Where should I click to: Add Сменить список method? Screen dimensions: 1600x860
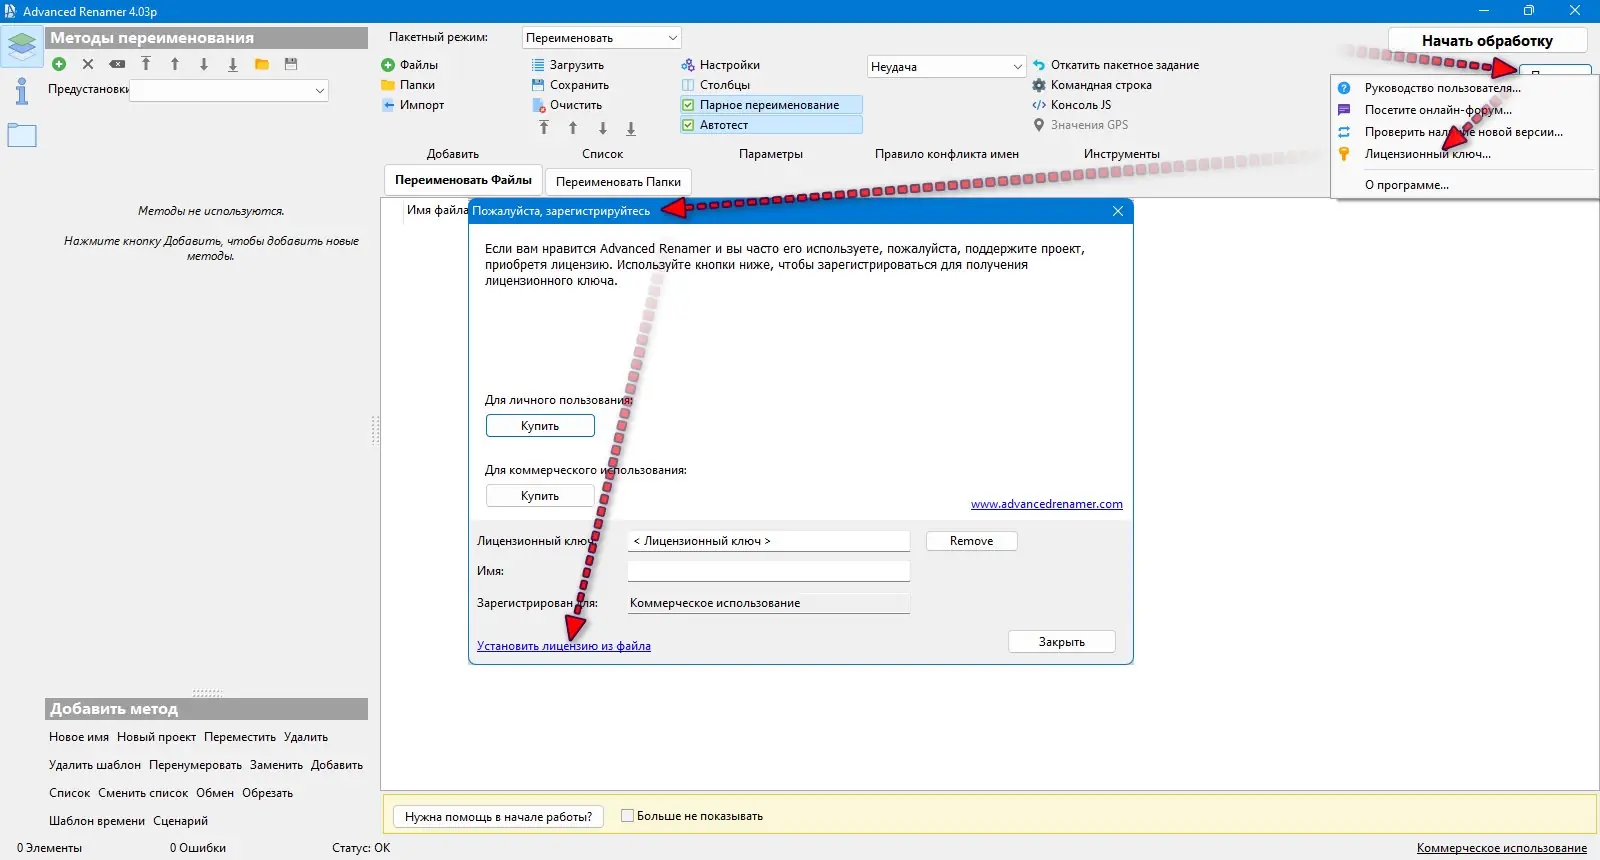coord(143,793)
